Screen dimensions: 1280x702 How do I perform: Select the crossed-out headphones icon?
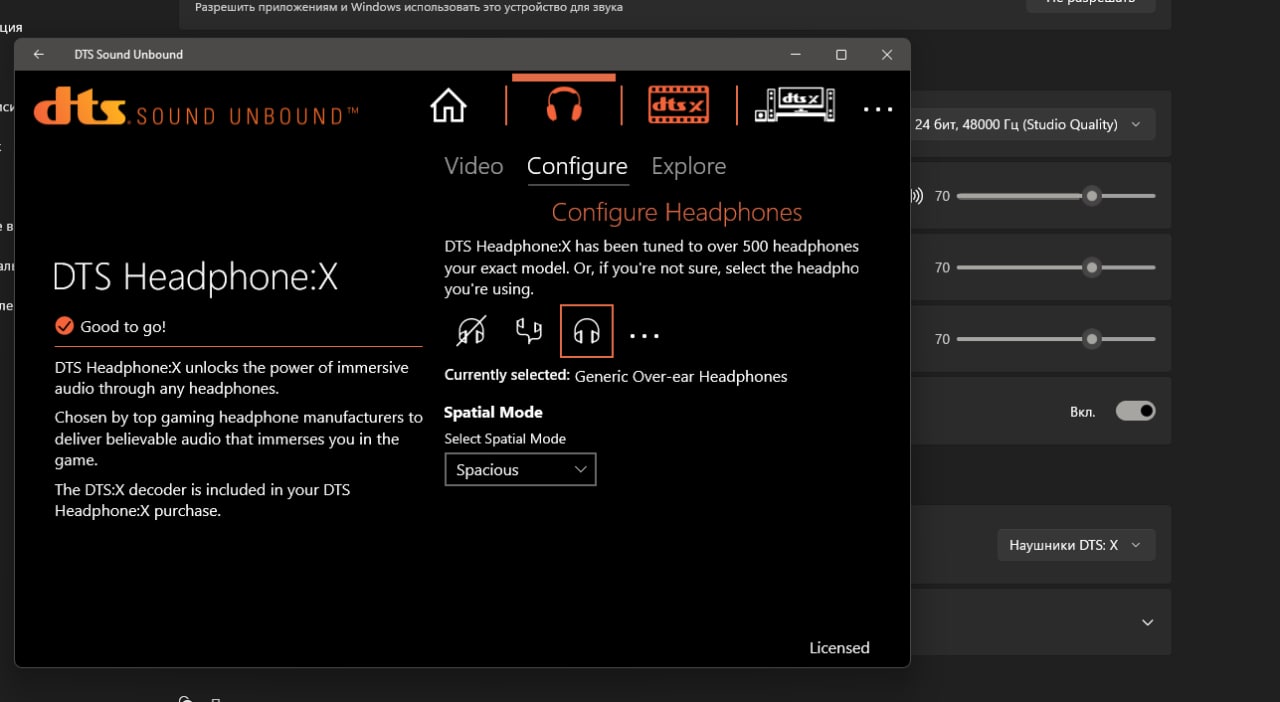471,331
